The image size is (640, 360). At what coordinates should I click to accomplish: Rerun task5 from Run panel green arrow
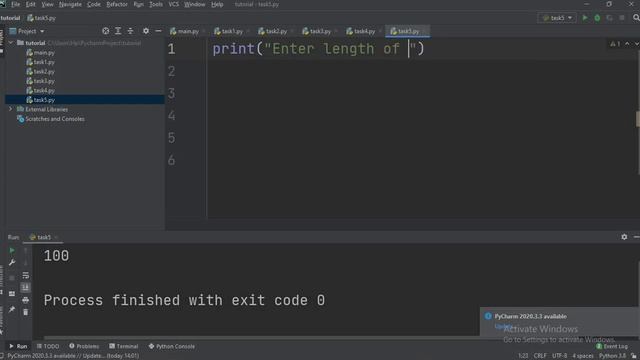point(12,250)
